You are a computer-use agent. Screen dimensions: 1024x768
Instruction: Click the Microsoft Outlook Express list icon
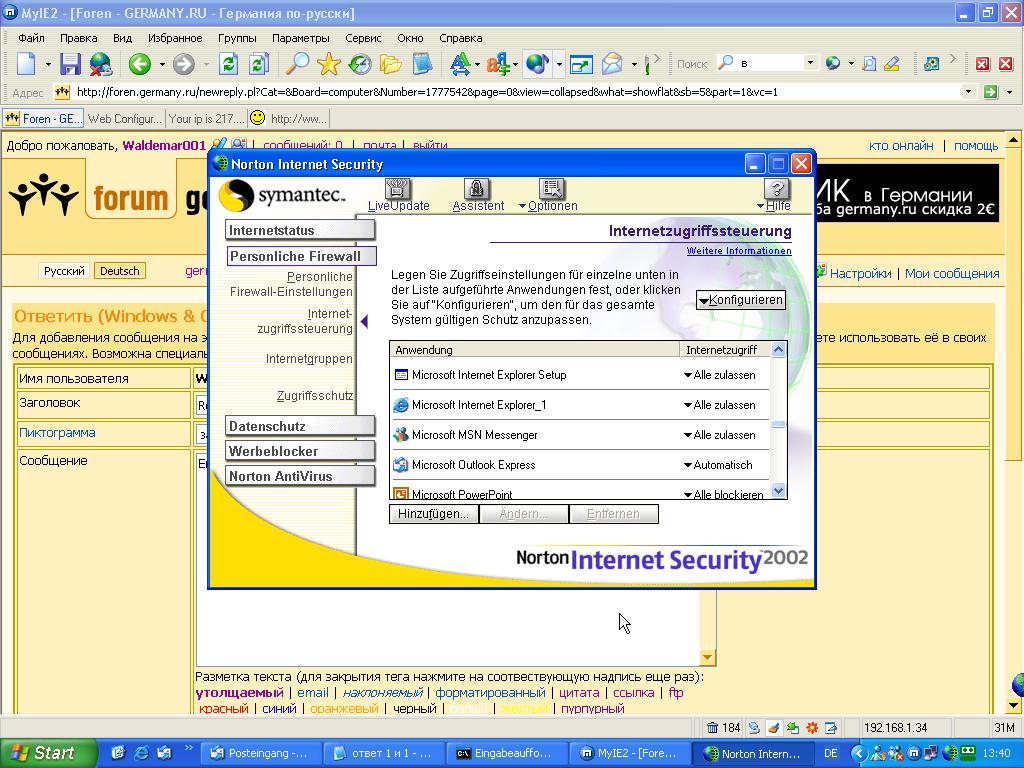401,464
